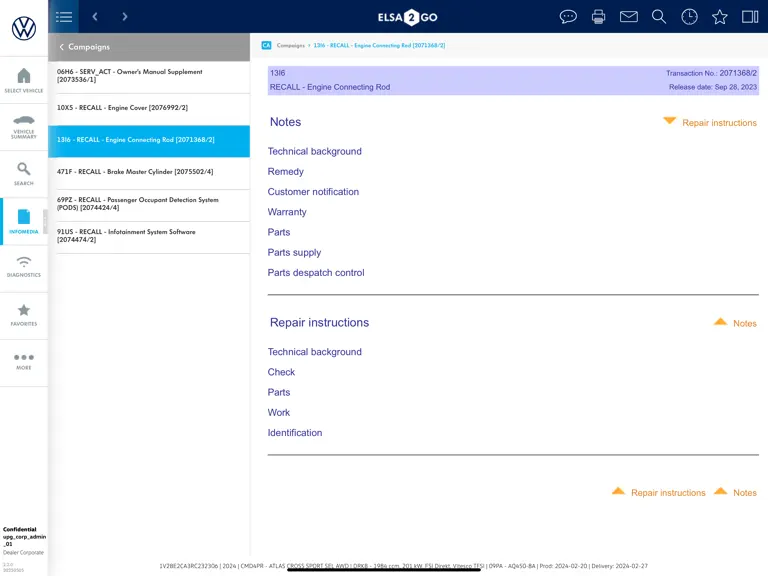Go back to Campaigns list header
The width and height of the screenshot is (768, 576).
click(149, 47)
